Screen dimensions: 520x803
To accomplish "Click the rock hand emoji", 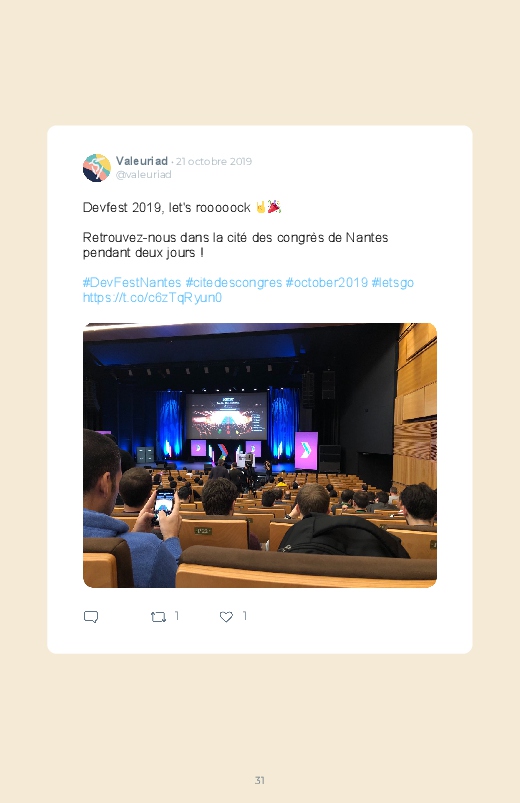I will tap(261, 207).
